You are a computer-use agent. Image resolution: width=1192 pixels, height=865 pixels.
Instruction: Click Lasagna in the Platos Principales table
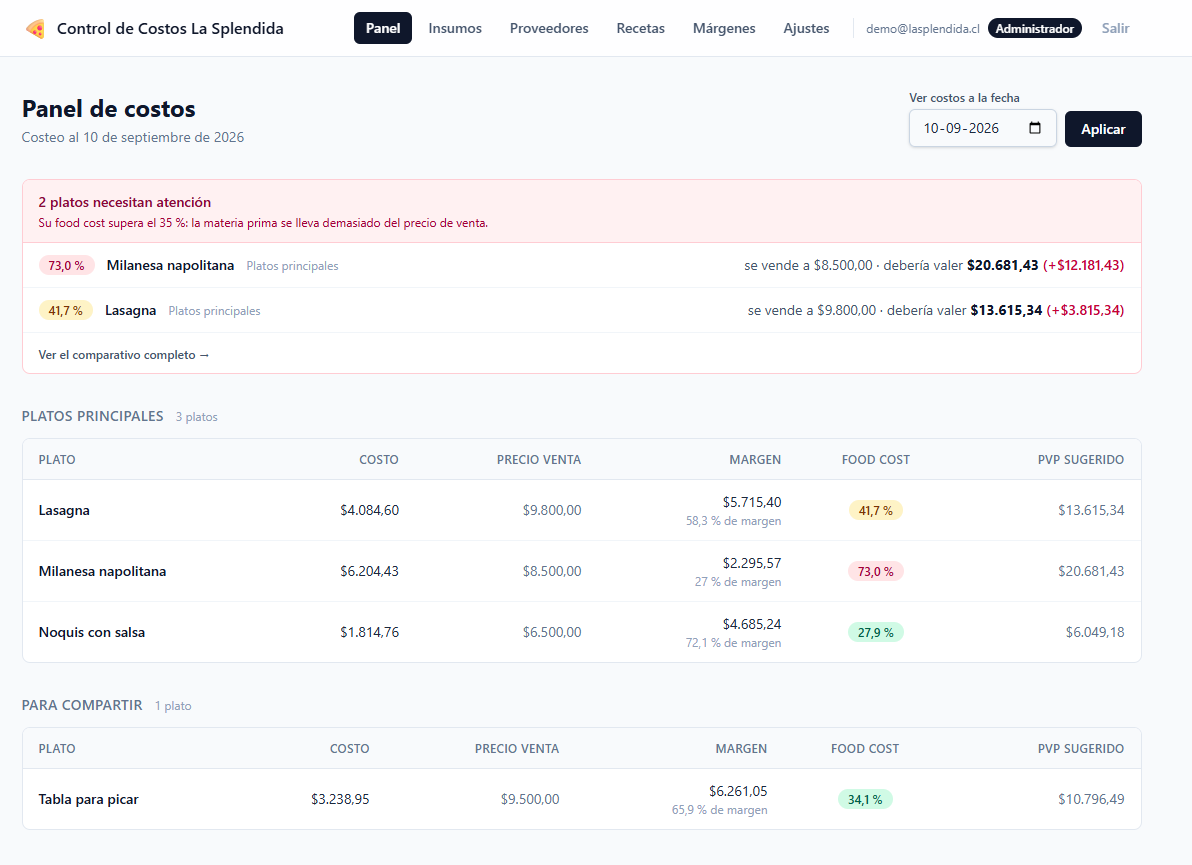point(64,510)
